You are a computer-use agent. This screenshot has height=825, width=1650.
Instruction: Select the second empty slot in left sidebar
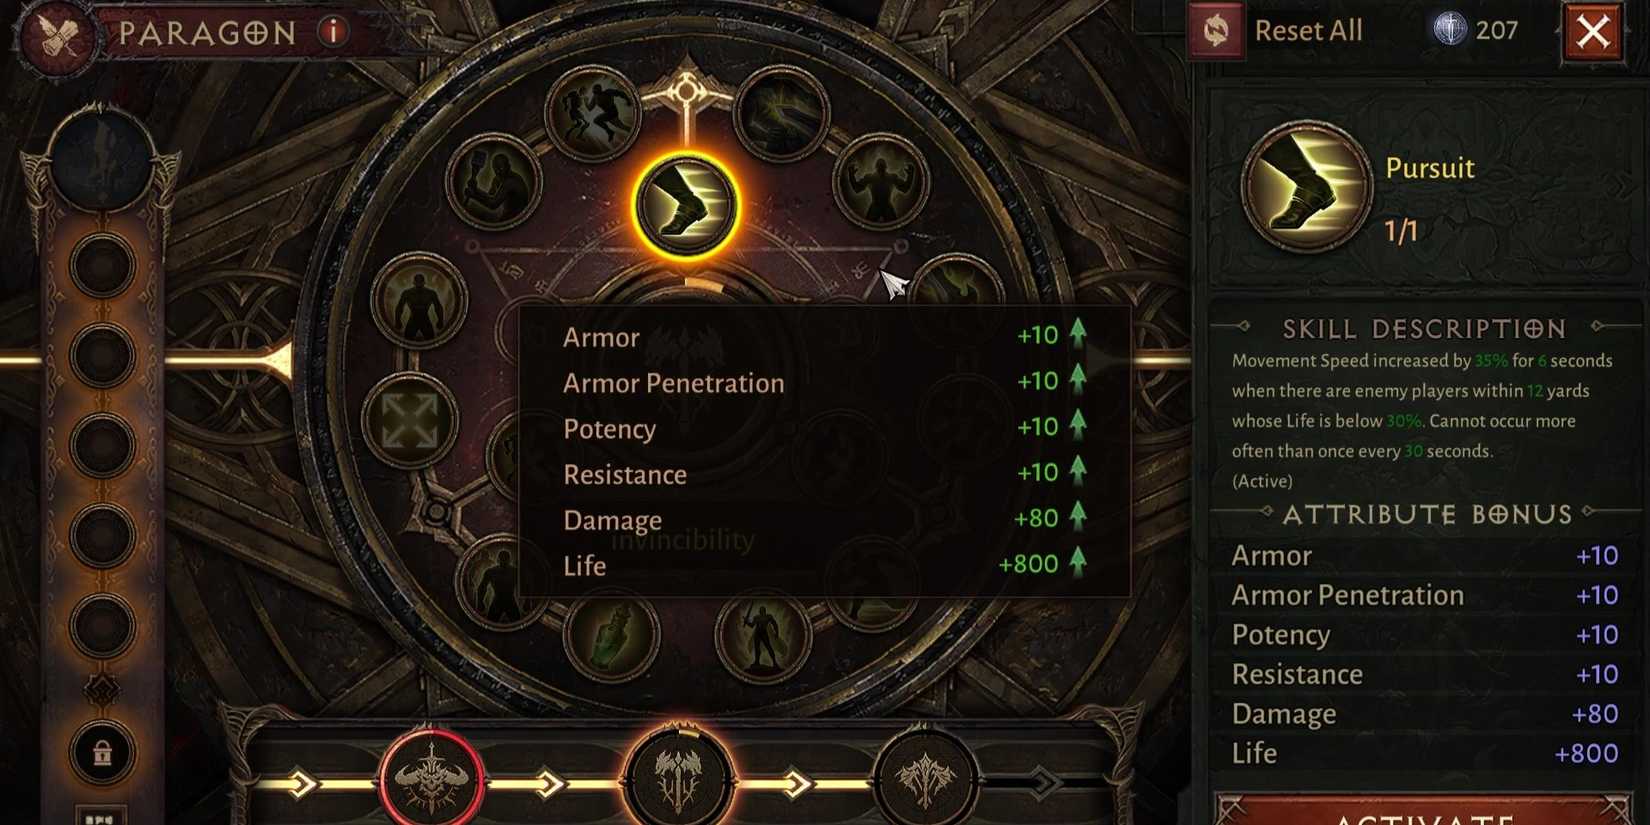[x=102, y=357]
